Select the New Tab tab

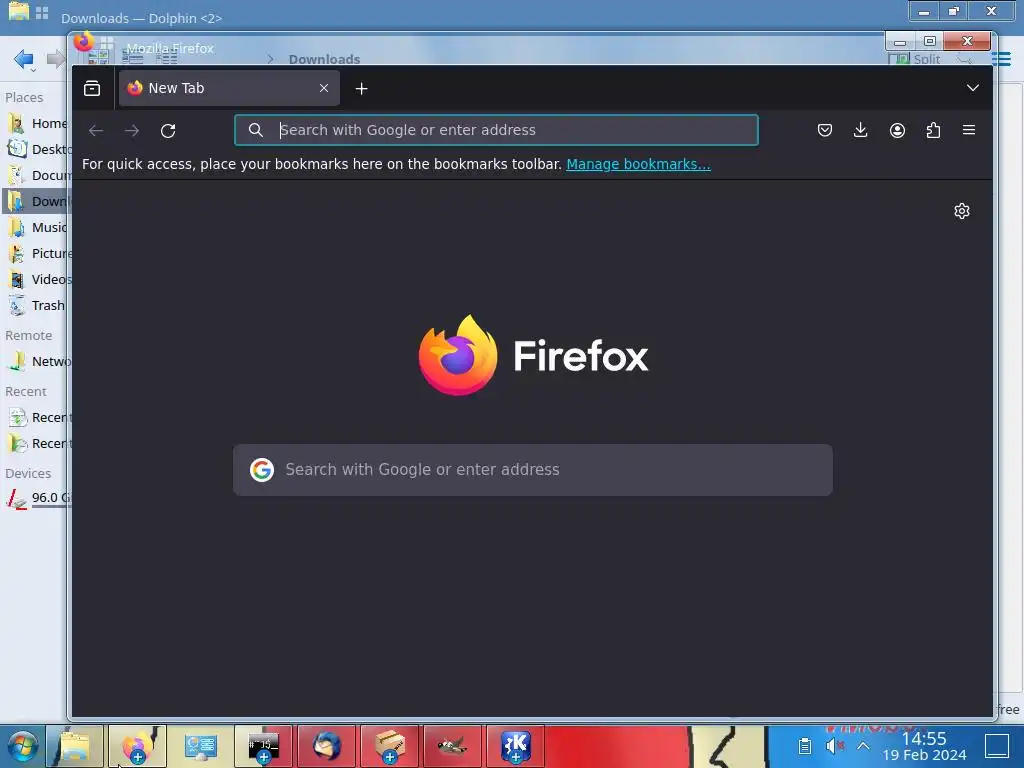click(229, 88)
